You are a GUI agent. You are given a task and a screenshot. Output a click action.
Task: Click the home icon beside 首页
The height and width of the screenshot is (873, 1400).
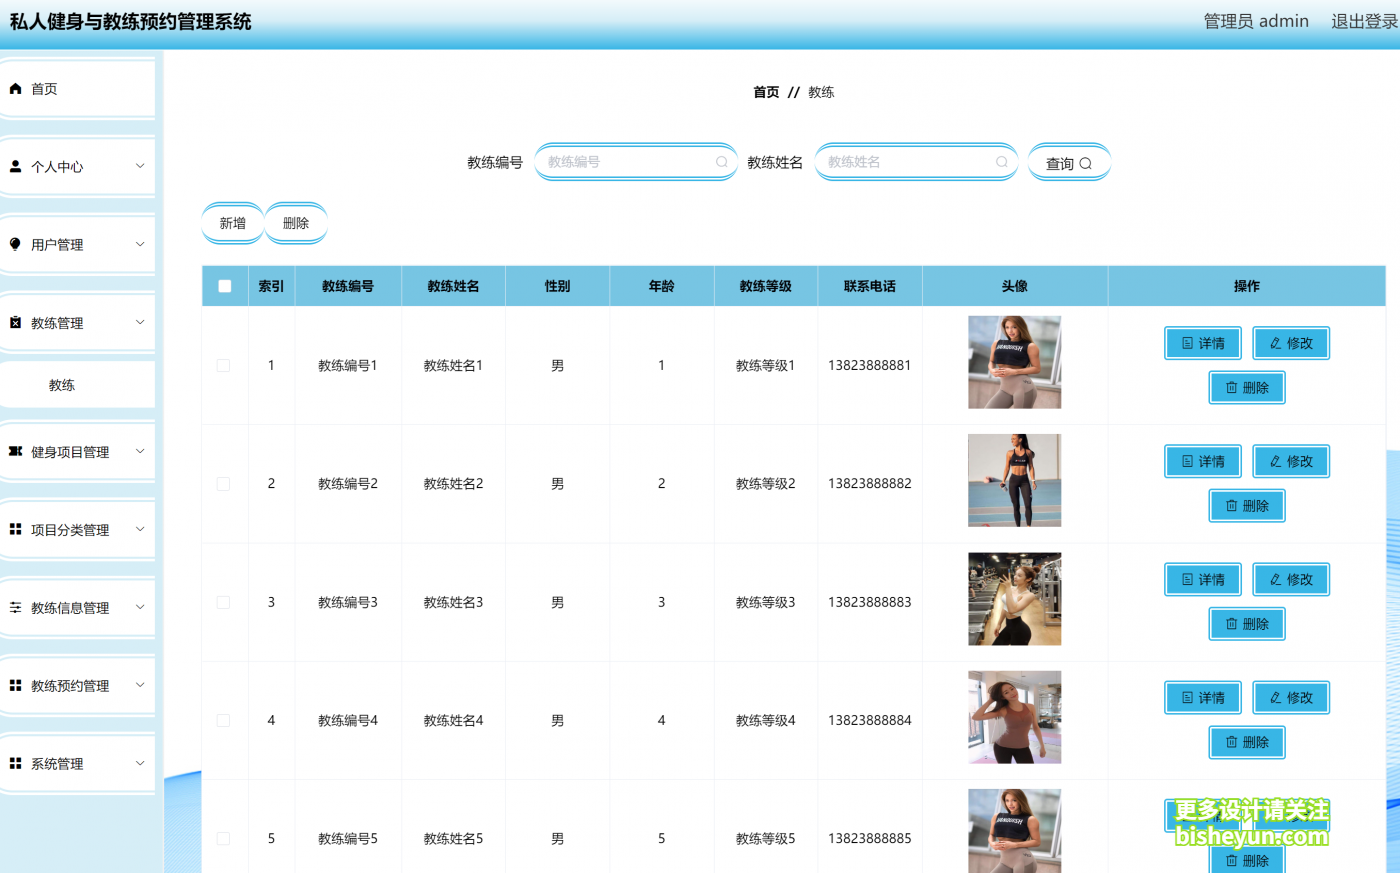click(15, 88)
